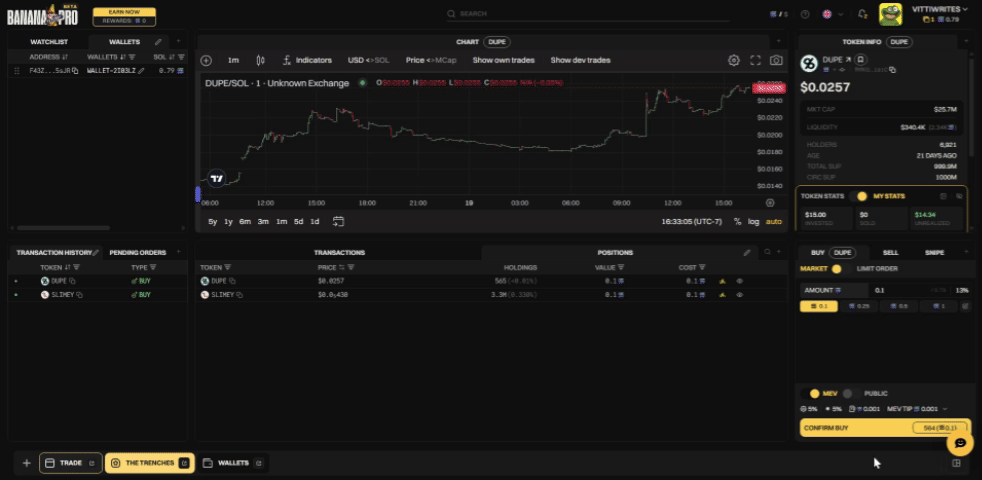Take a chart snapshot with camera icon
The height and width of the screenshot is (480, 982).
pos(776,60)
